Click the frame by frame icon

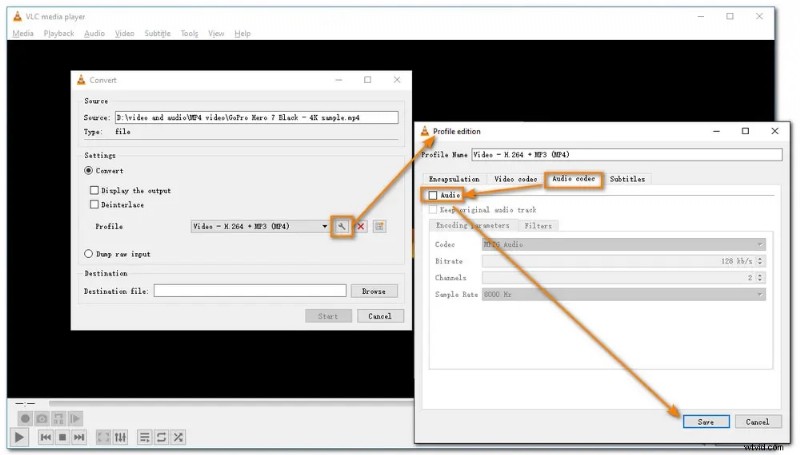click(76, 419)
